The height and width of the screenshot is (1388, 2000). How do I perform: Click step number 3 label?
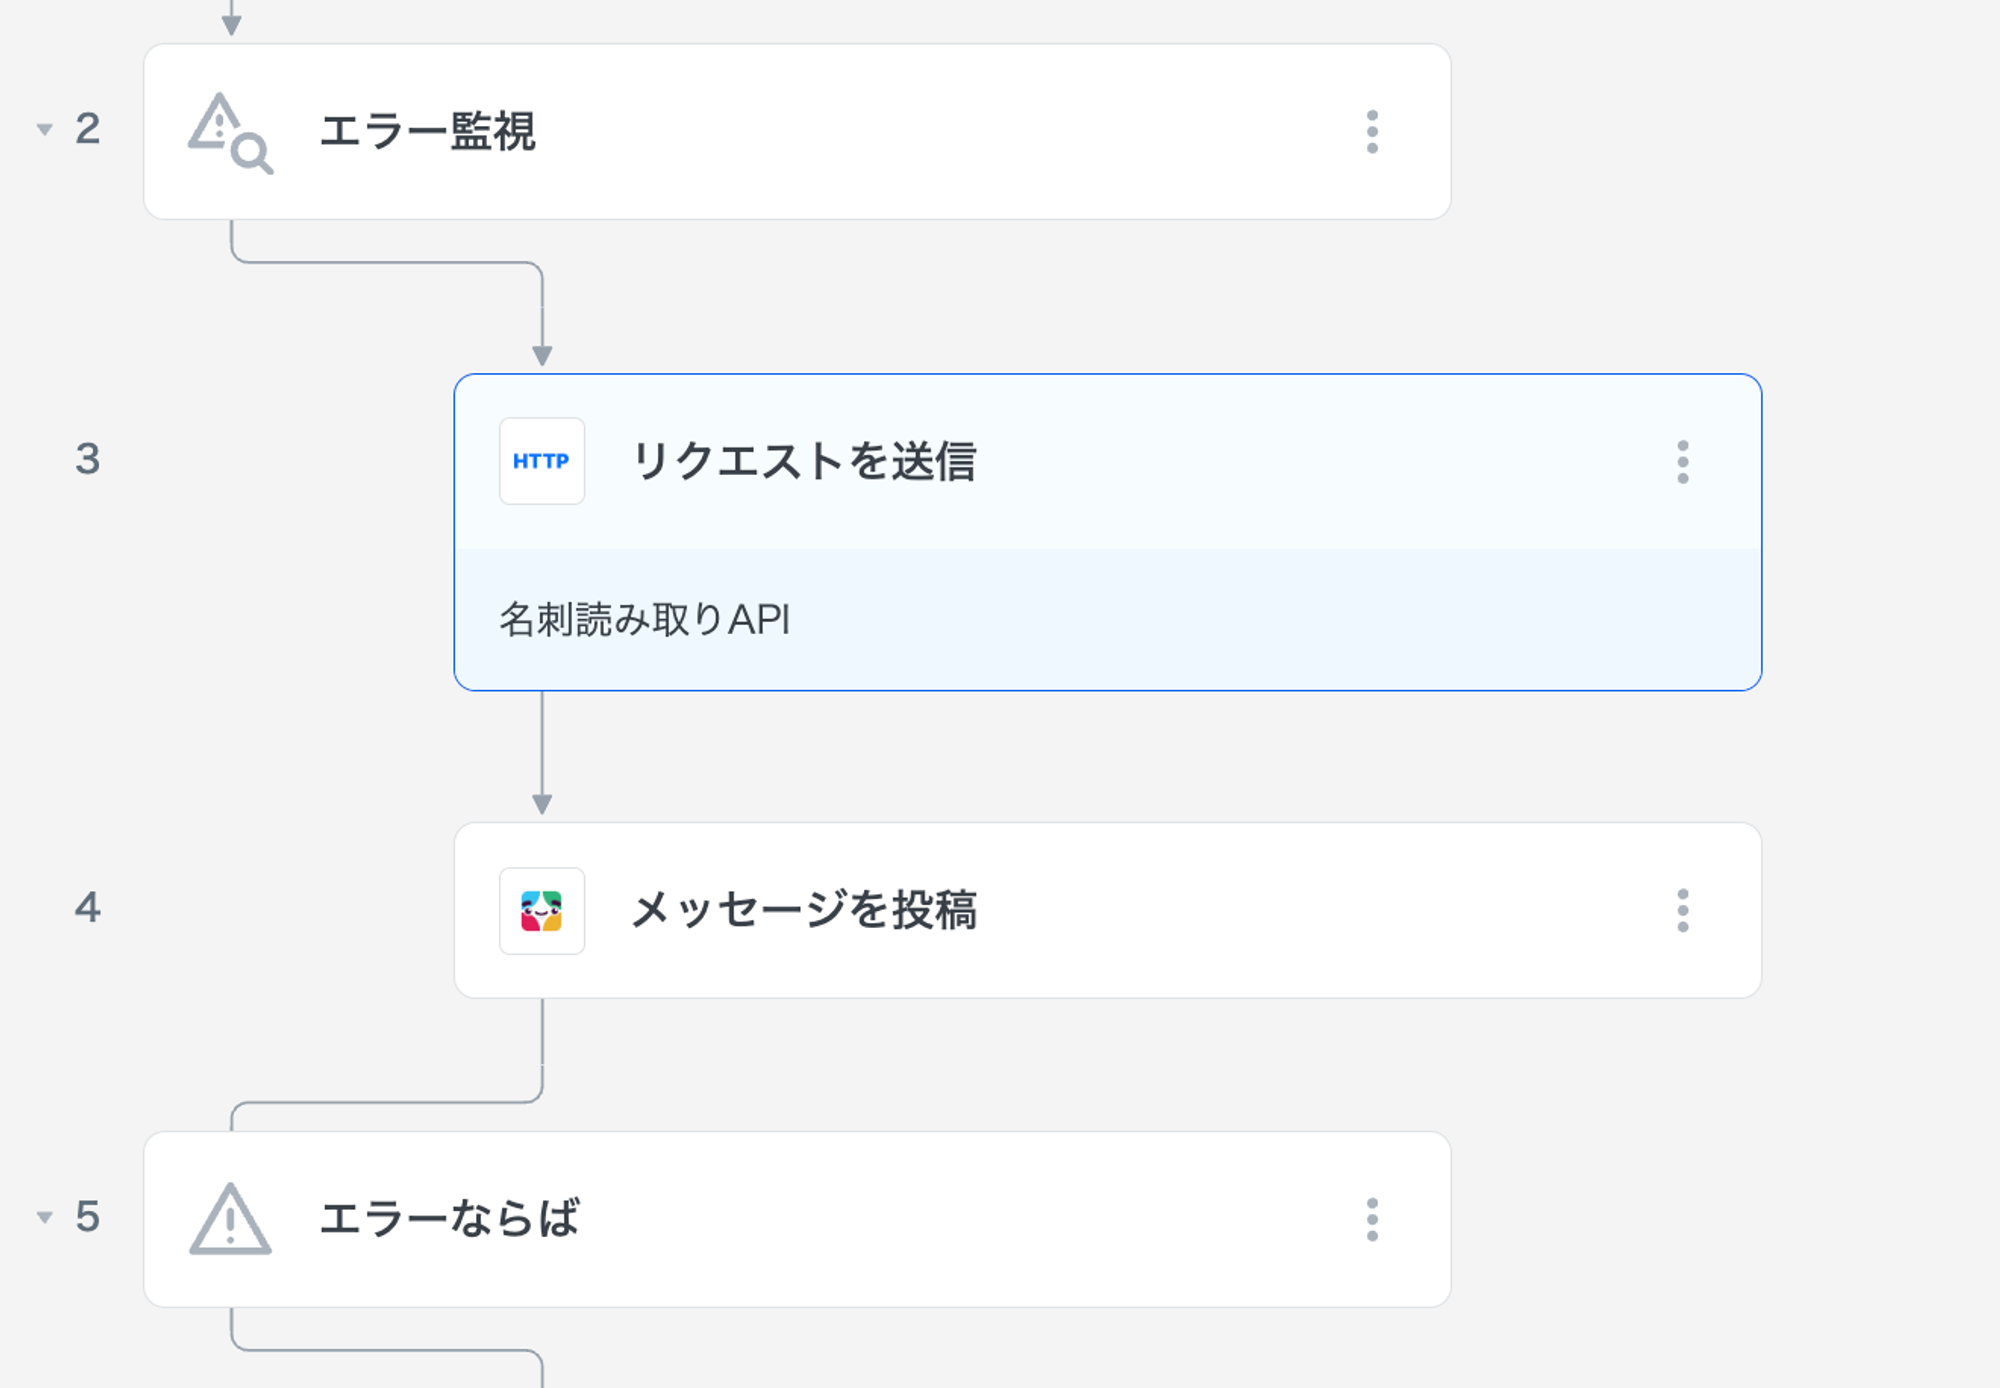pos(88,459)
